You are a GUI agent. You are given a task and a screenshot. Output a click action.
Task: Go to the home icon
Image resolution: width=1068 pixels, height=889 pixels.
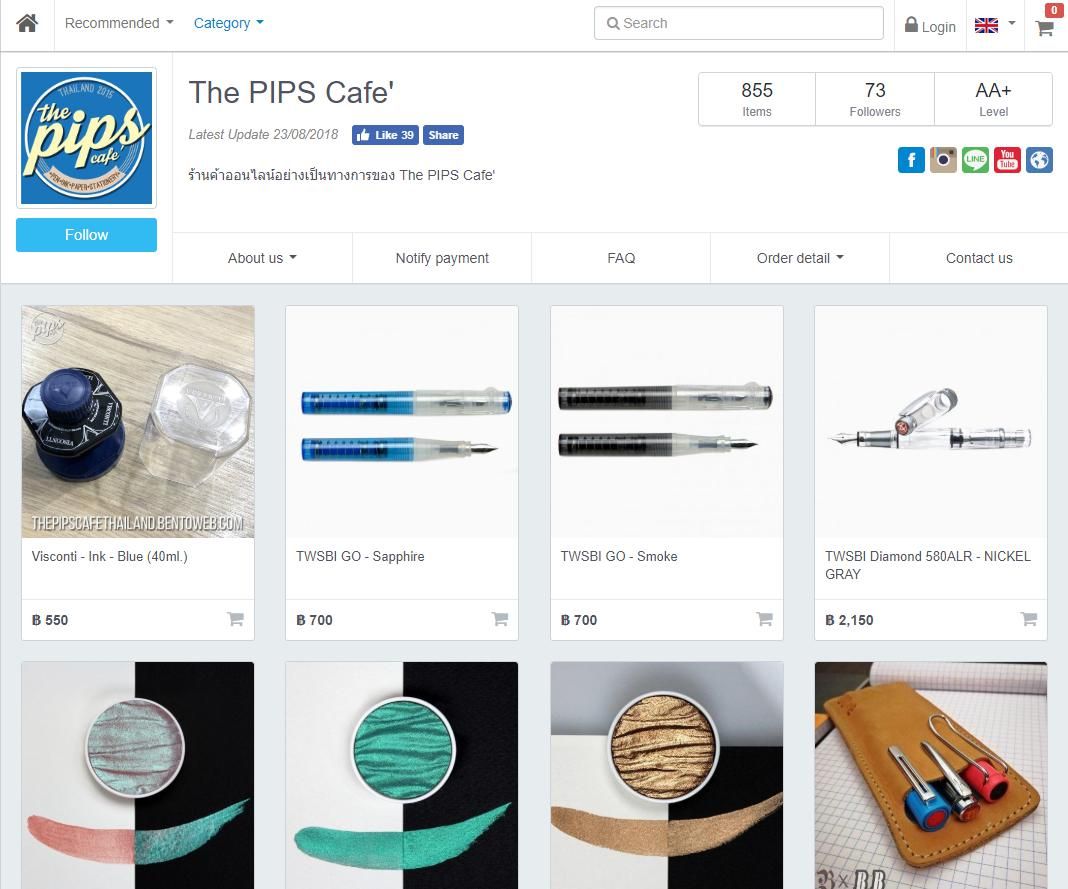click(x=27, y=23)
